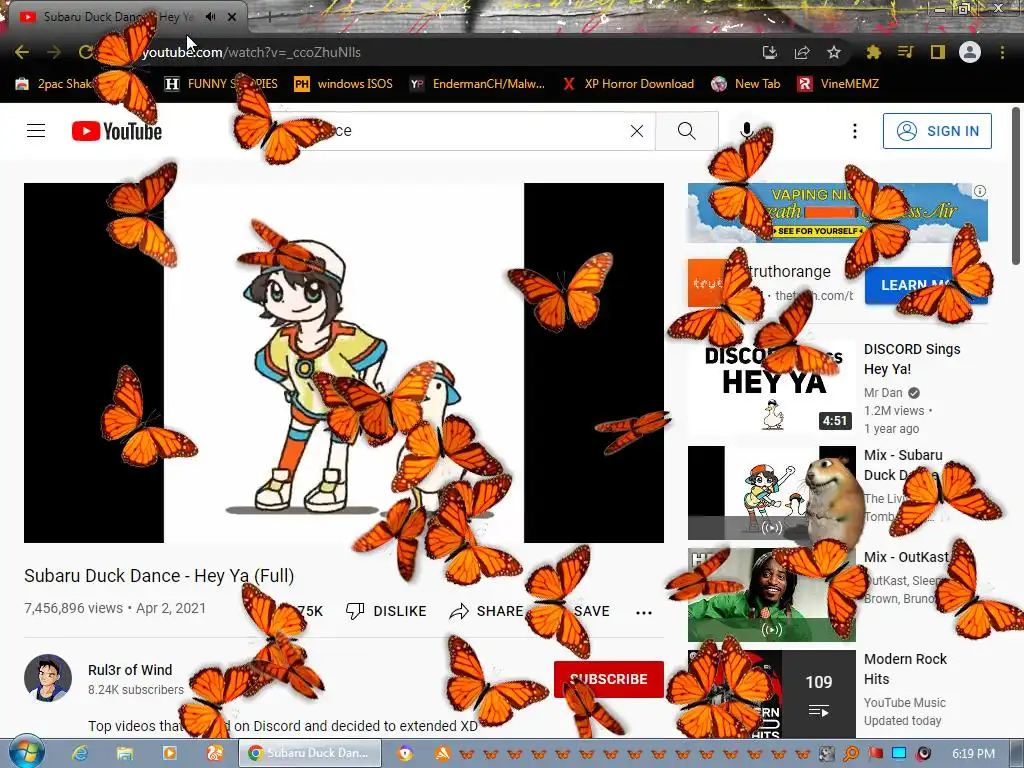Click the page vertical scrollbar
Screen dimensions: 1024x768
[x=1016, y=186]
